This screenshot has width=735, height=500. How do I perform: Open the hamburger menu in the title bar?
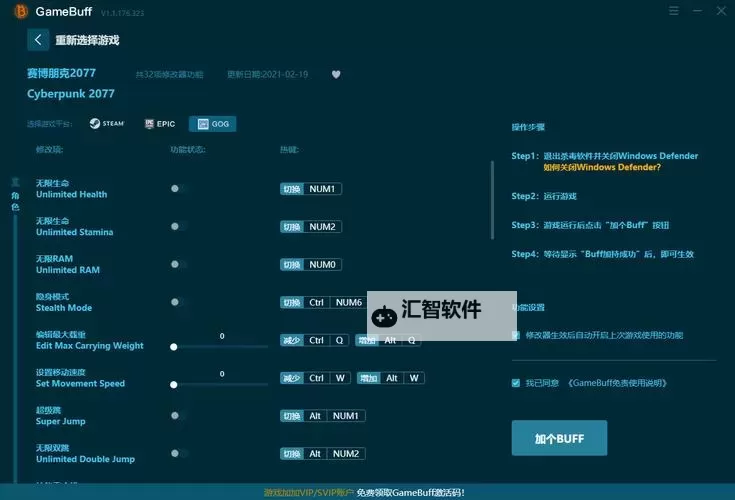coord(674,11)
